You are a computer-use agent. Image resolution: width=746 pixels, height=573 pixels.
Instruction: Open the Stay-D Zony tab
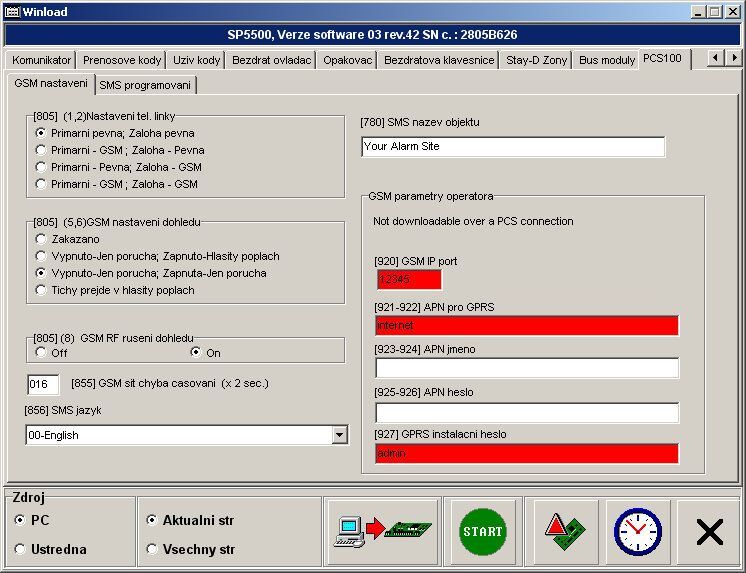coord(536,60)
